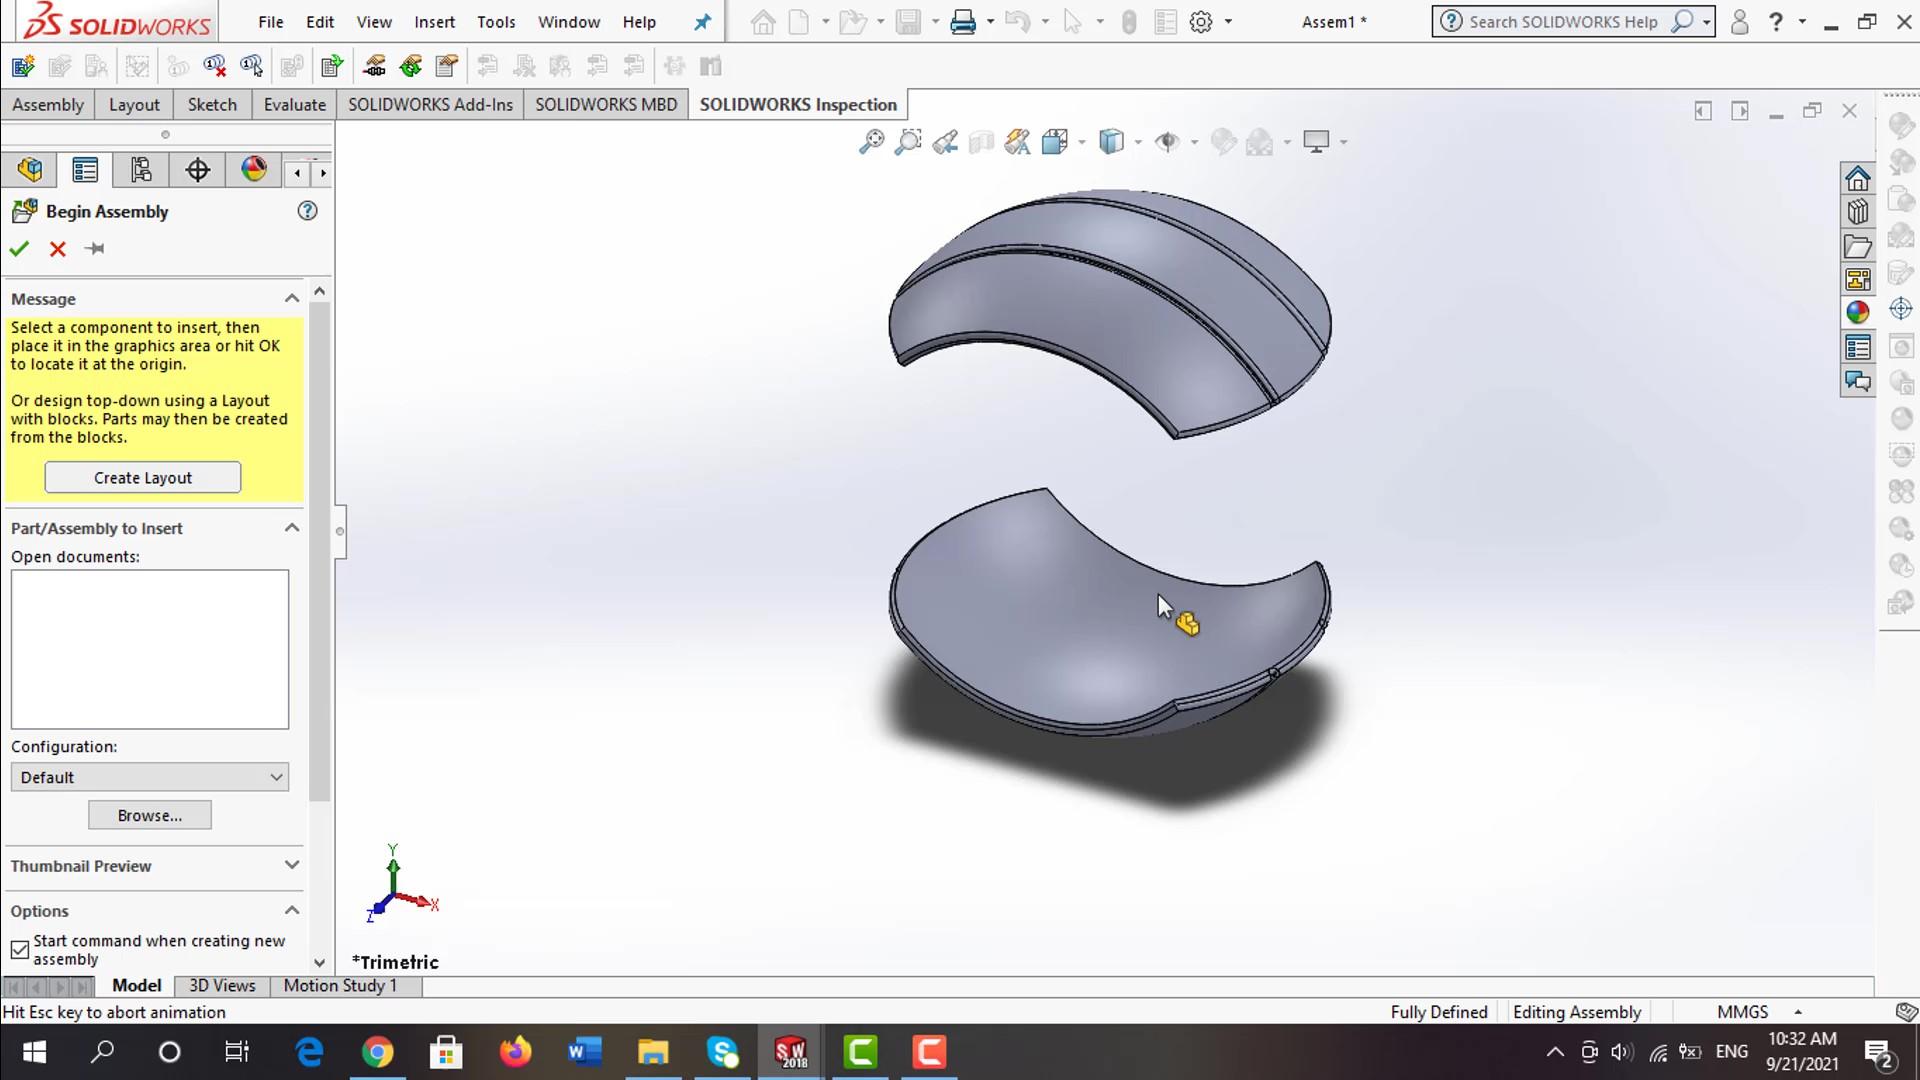Click the Begin Assembly help question mark

307,211
